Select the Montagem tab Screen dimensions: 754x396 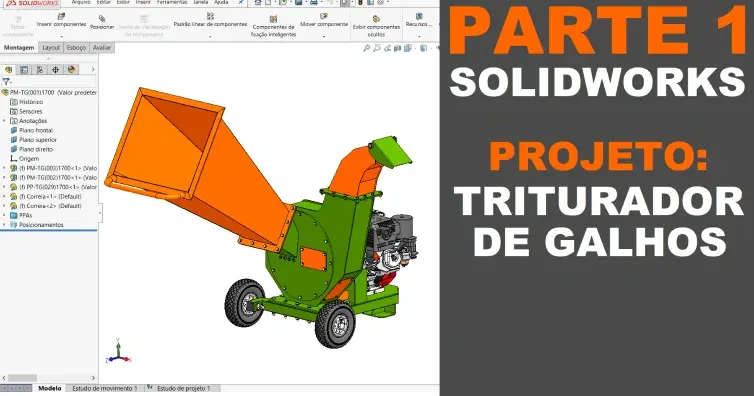coord(19,48)
